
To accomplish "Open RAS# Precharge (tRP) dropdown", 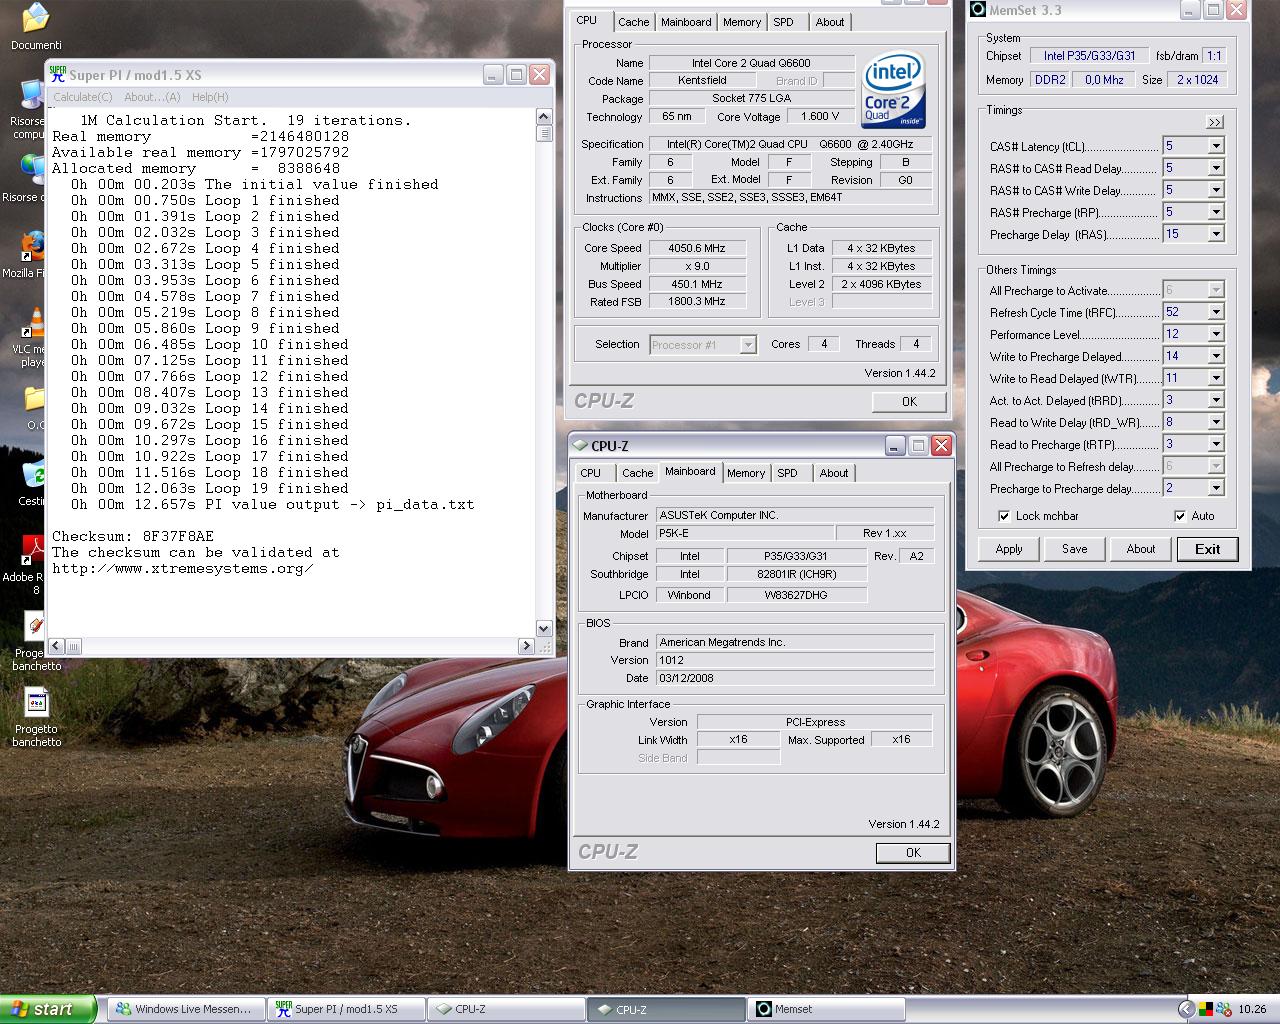I will click(x=1216, y=212).
